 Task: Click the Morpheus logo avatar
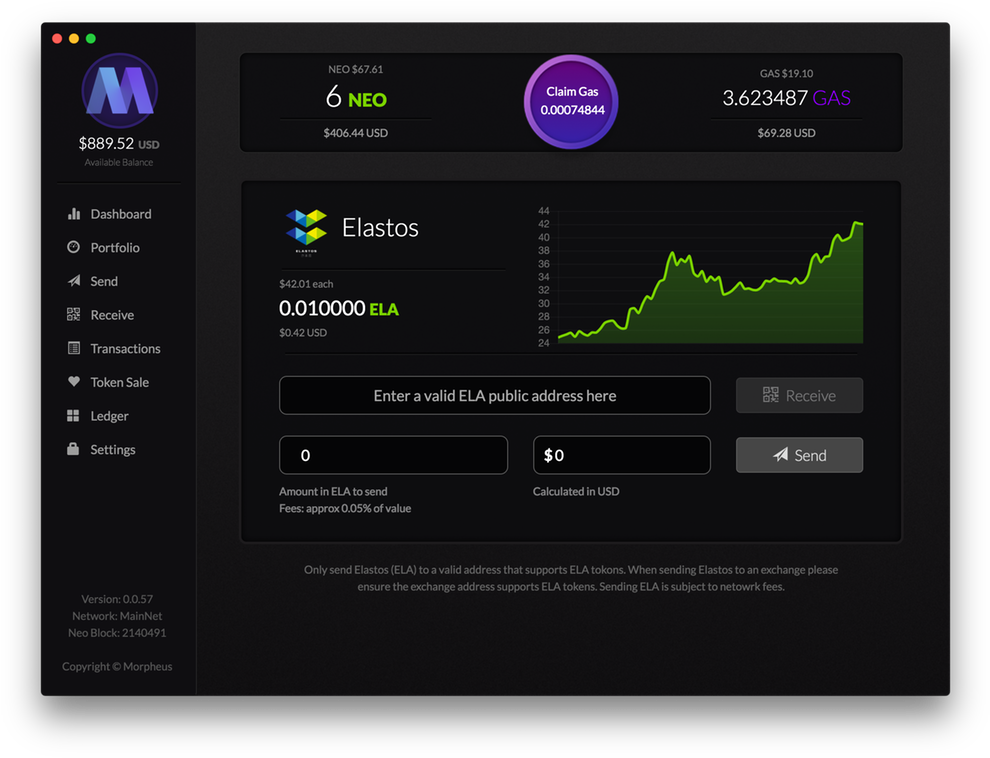[x=119, y=91]
